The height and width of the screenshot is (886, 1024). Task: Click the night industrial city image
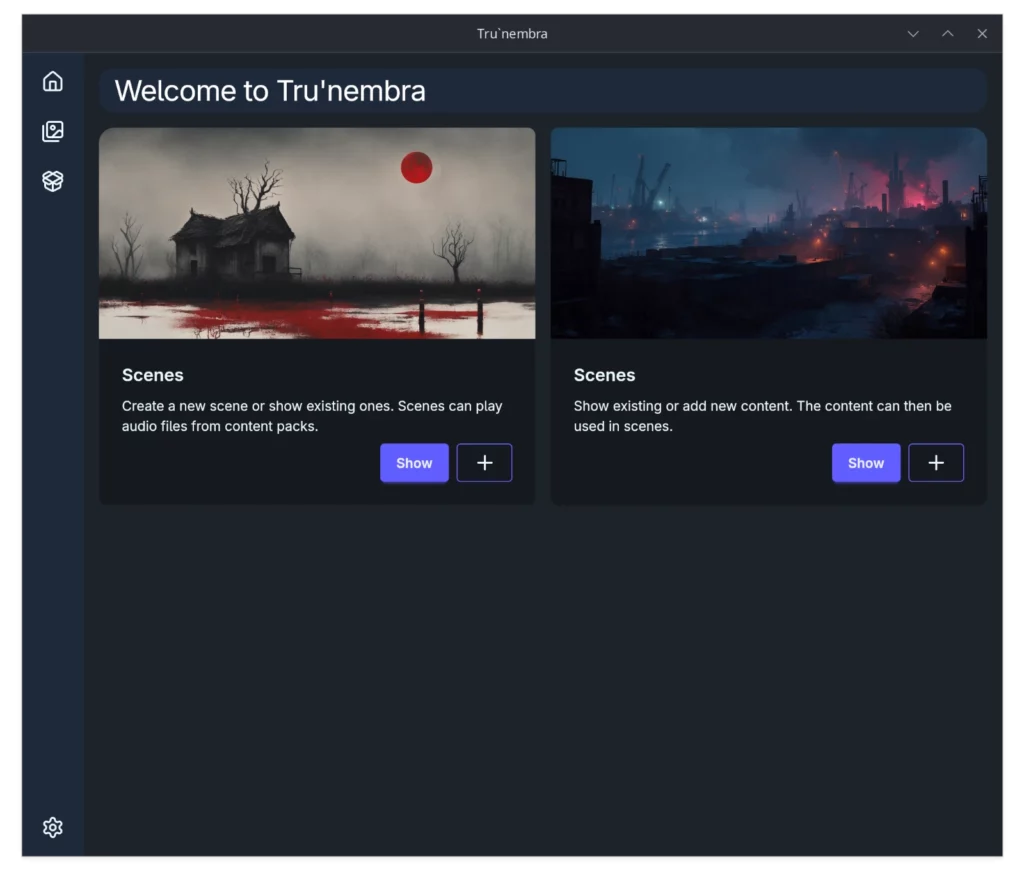pyautogui.click(x=769, y=233)
